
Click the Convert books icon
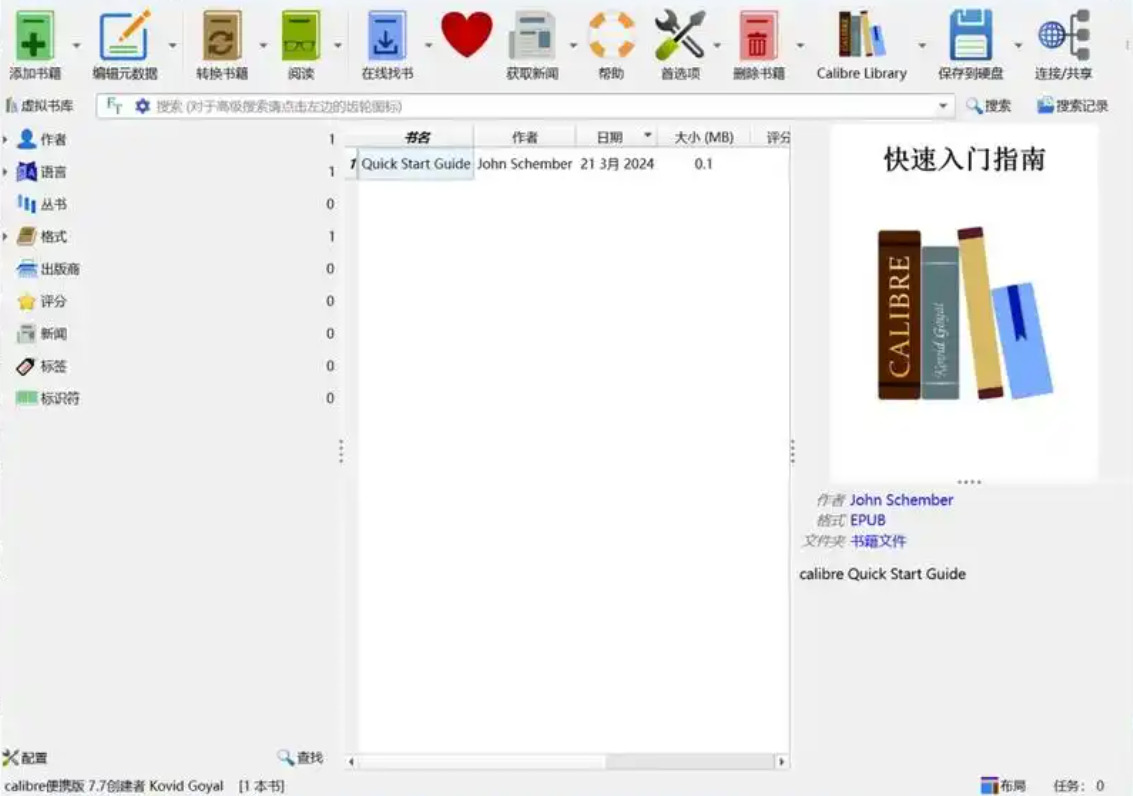coord(221,35)
